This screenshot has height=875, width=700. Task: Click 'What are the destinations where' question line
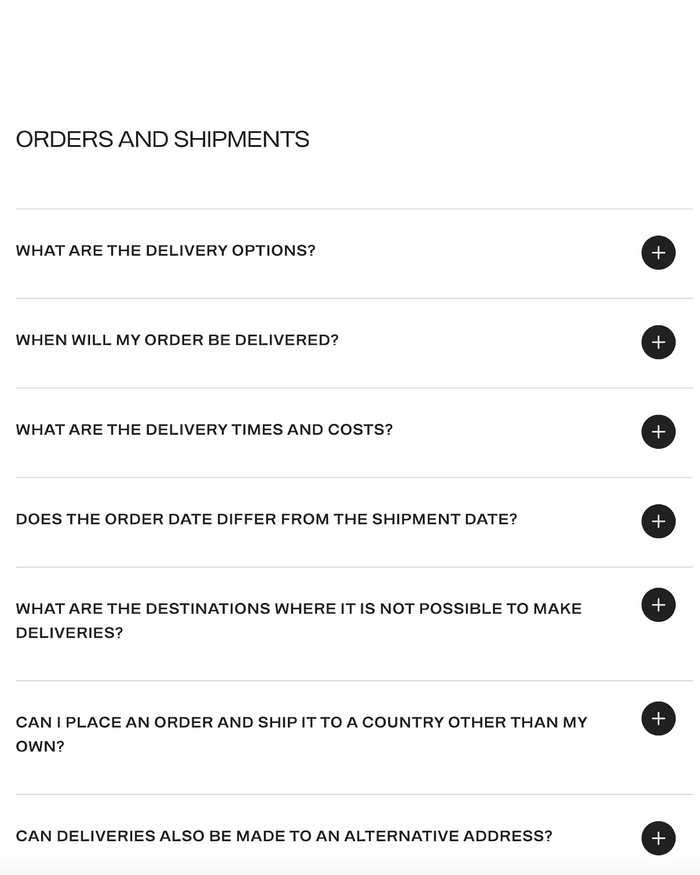[x=298, y=608]
